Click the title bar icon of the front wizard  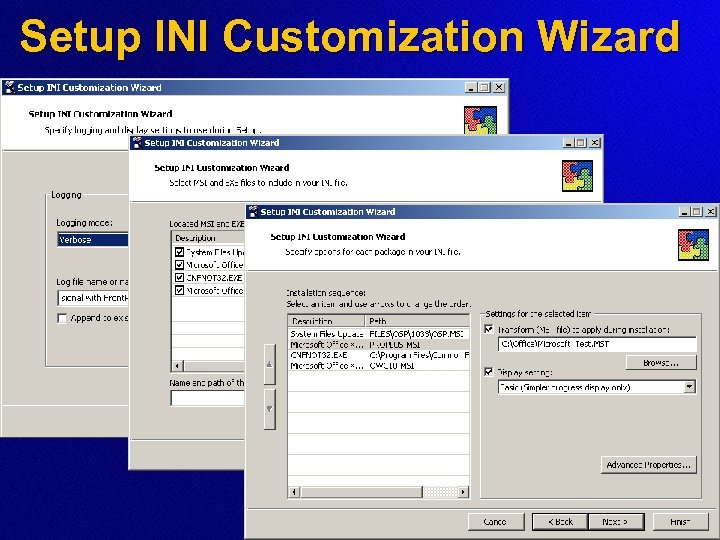pyautogui.click(x=253, y=212)
